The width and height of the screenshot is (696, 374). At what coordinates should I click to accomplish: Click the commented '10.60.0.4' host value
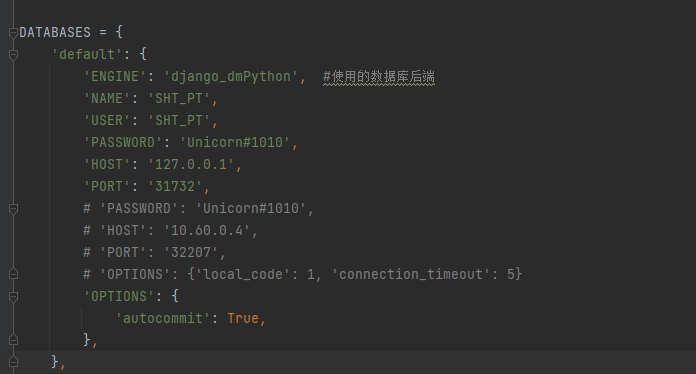[x=207, y=230]
